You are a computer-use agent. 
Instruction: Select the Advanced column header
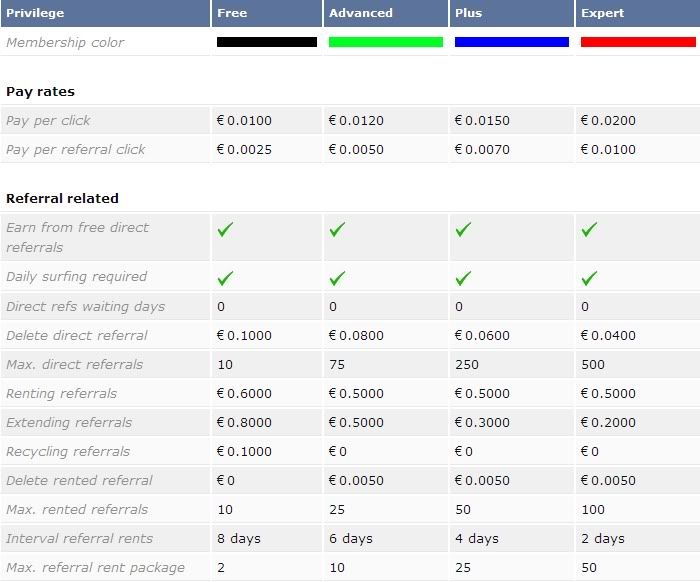361,13
